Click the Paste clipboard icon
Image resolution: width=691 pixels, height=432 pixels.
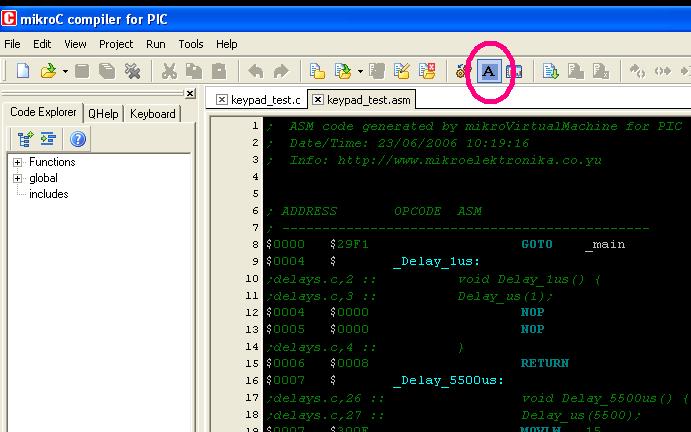click(x=219, y=71)
